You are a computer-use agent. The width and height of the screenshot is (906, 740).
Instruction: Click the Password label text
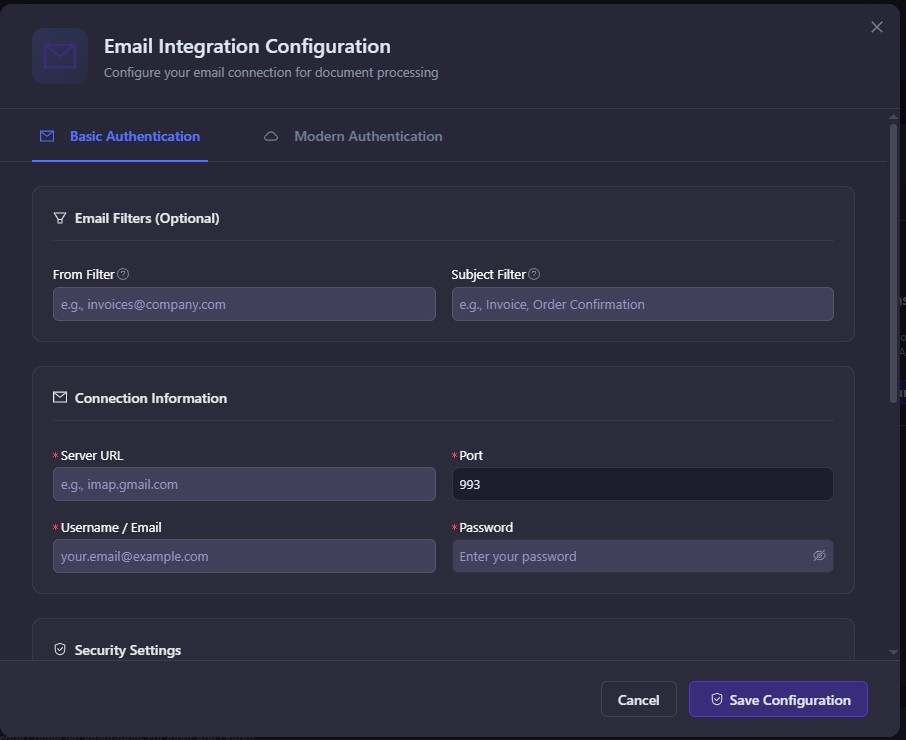click(486, 527)
